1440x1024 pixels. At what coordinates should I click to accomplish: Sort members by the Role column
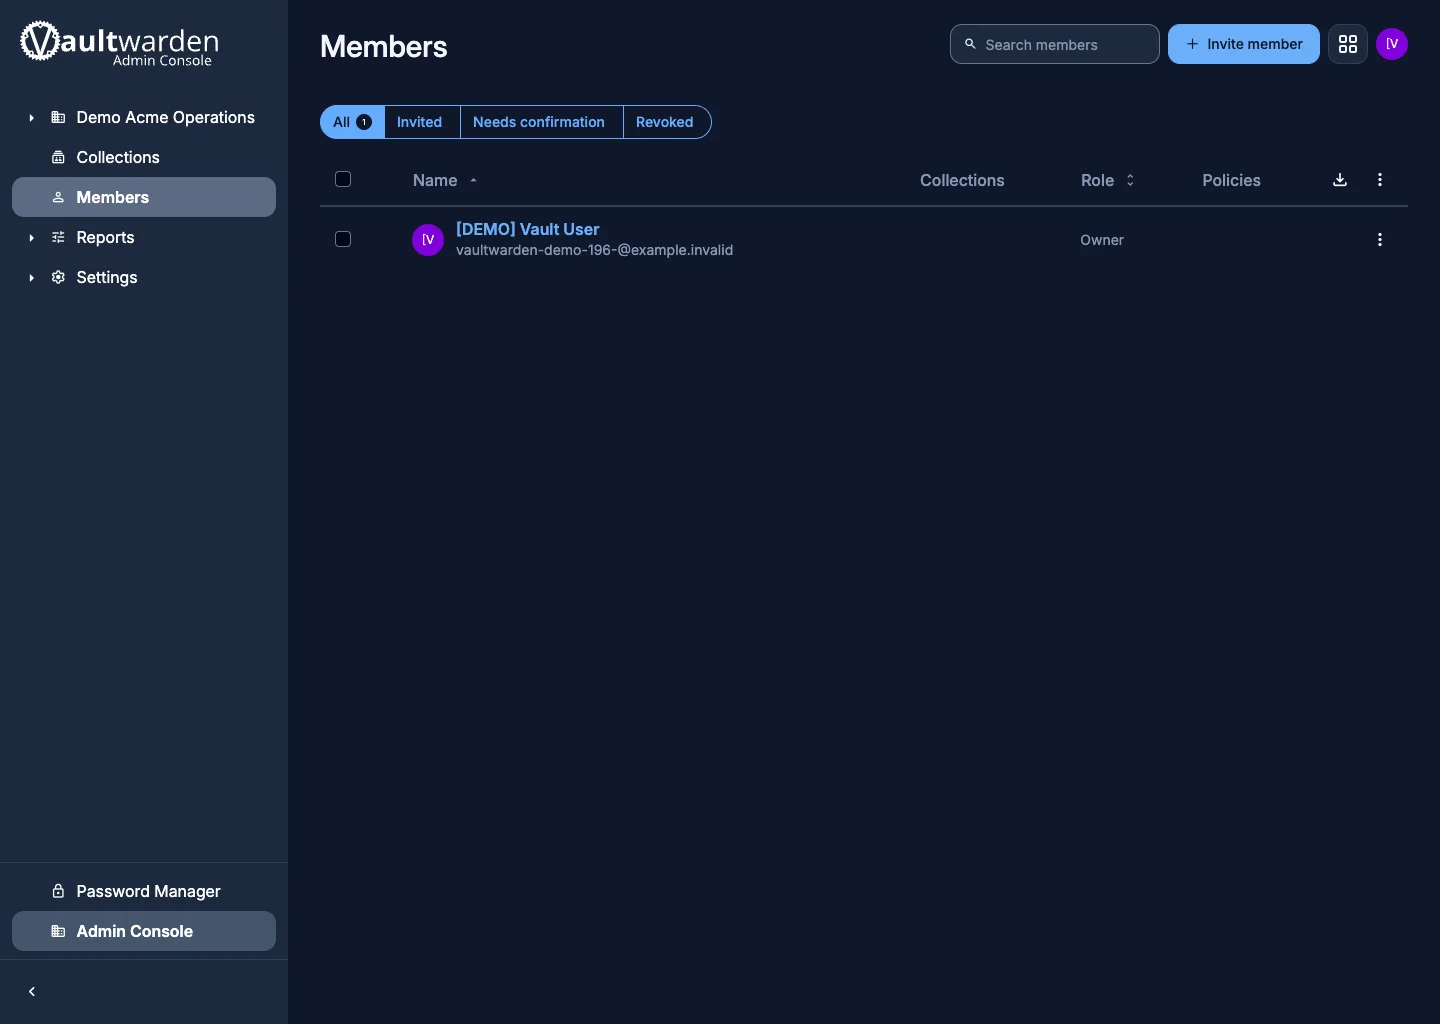click(1108, 180)
